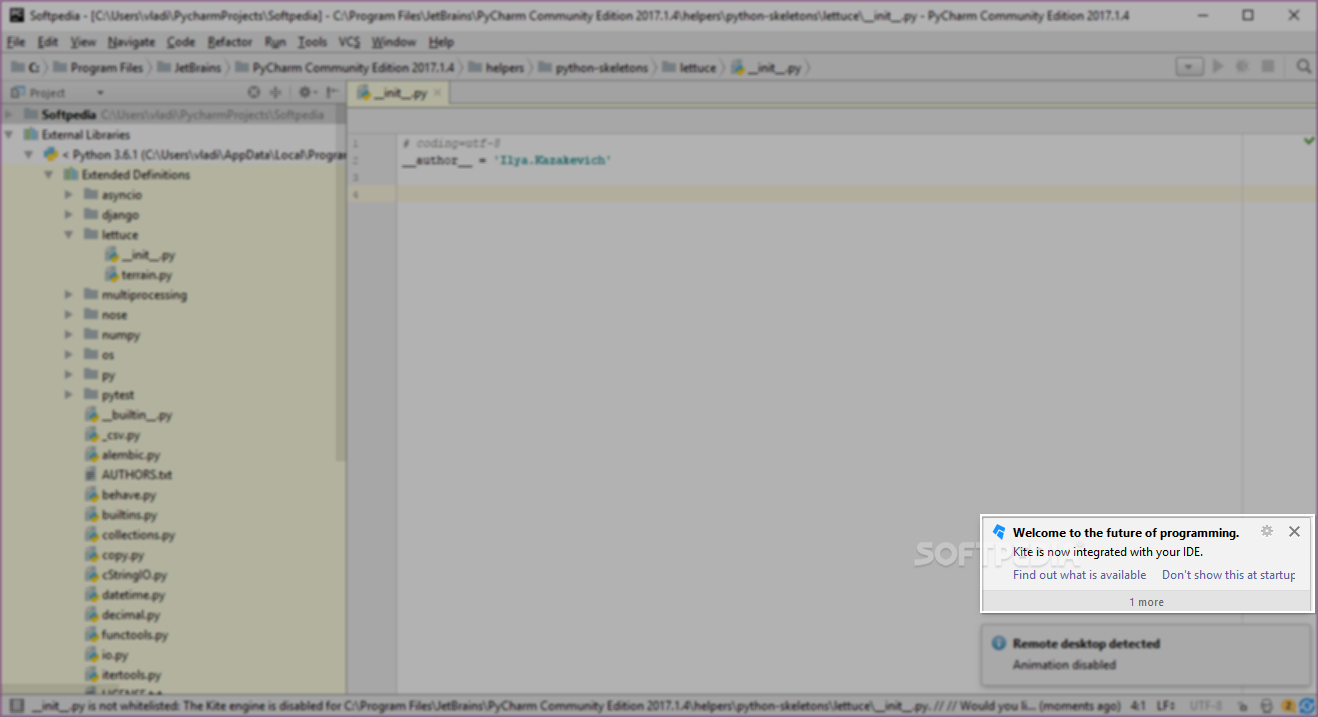Image resolution: width=1318 pixels, height=717 pixels.
Task: Collapse the Python 3.6.1 interpreter node
Action: click(29, 155)
